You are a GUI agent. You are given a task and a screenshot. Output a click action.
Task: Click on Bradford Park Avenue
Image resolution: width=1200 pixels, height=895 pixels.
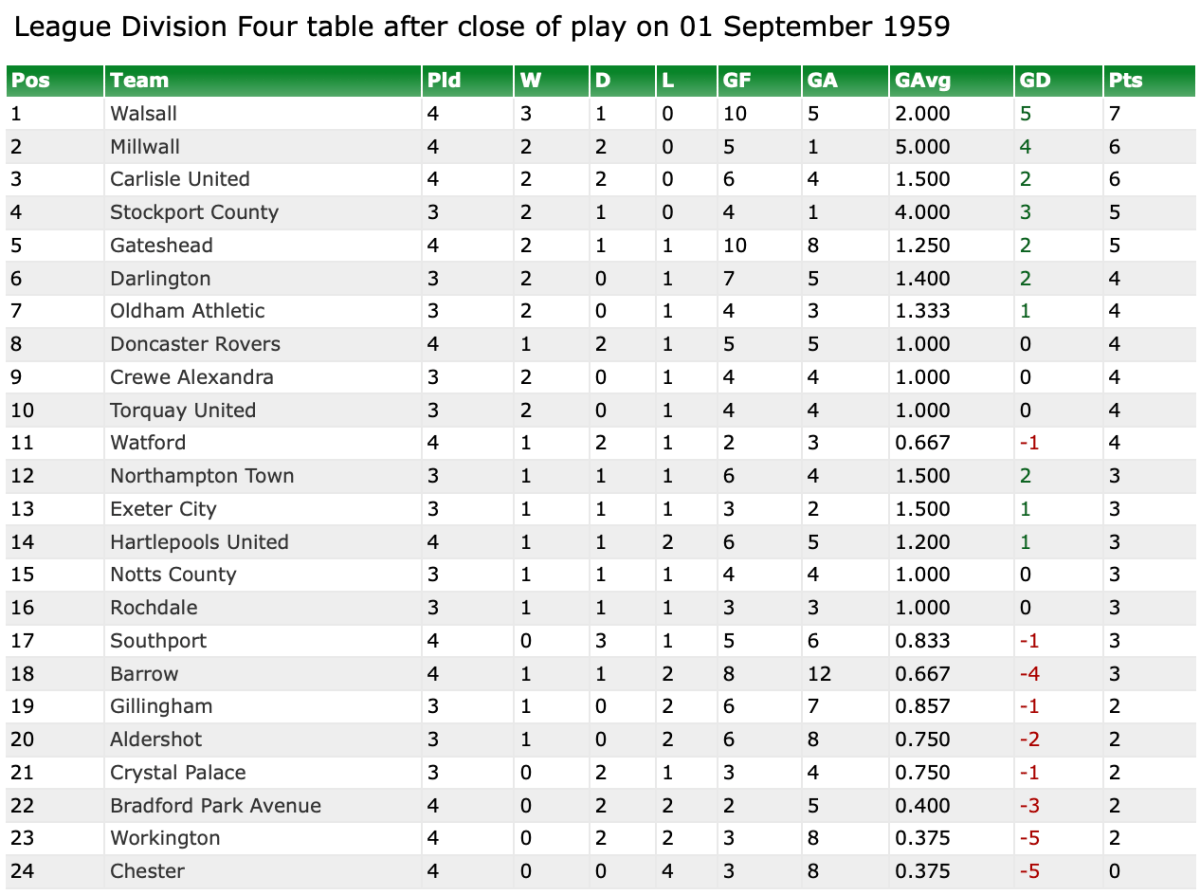215,806
